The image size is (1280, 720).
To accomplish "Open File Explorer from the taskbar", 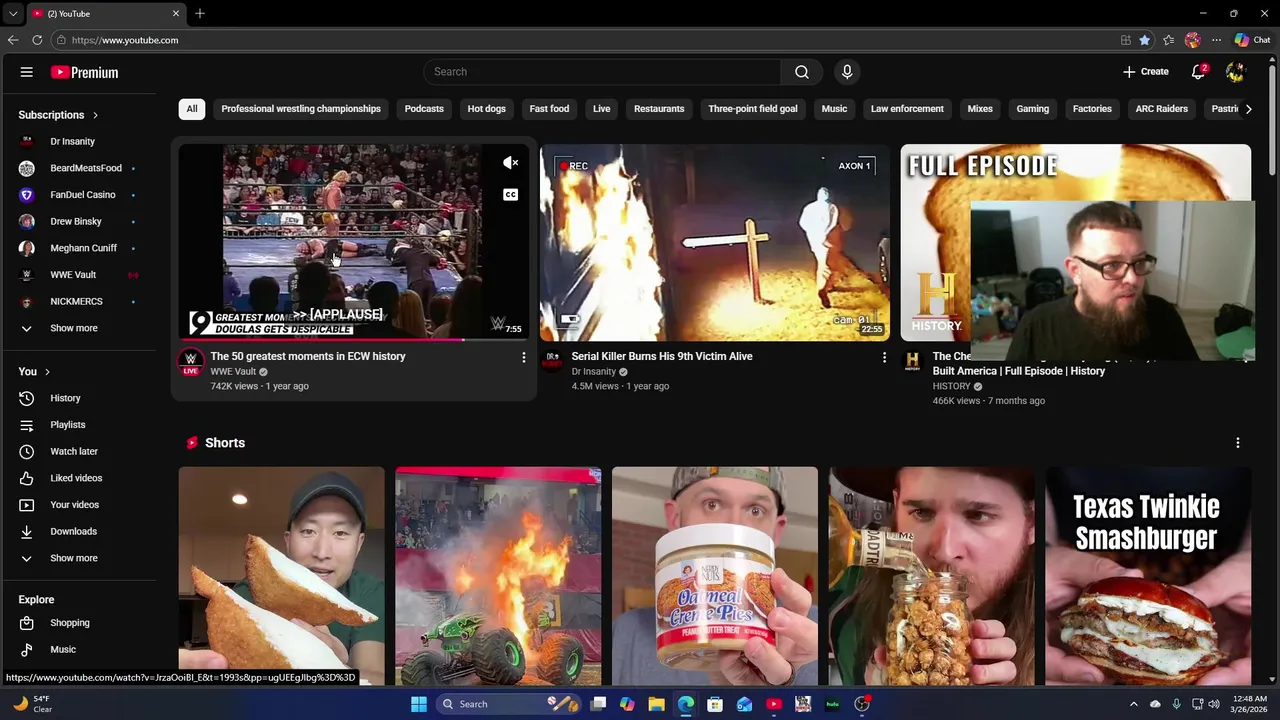I will pos(656,704).
